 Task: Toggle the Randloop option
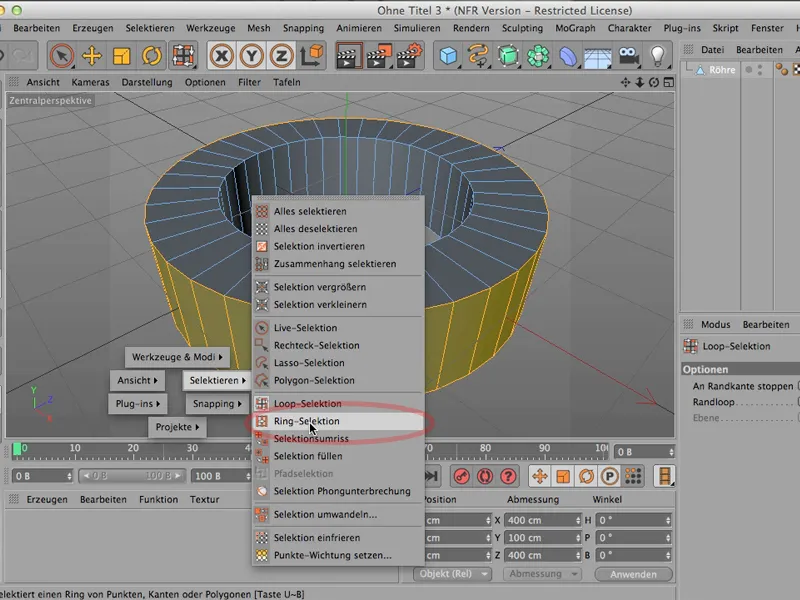[796, 401]
